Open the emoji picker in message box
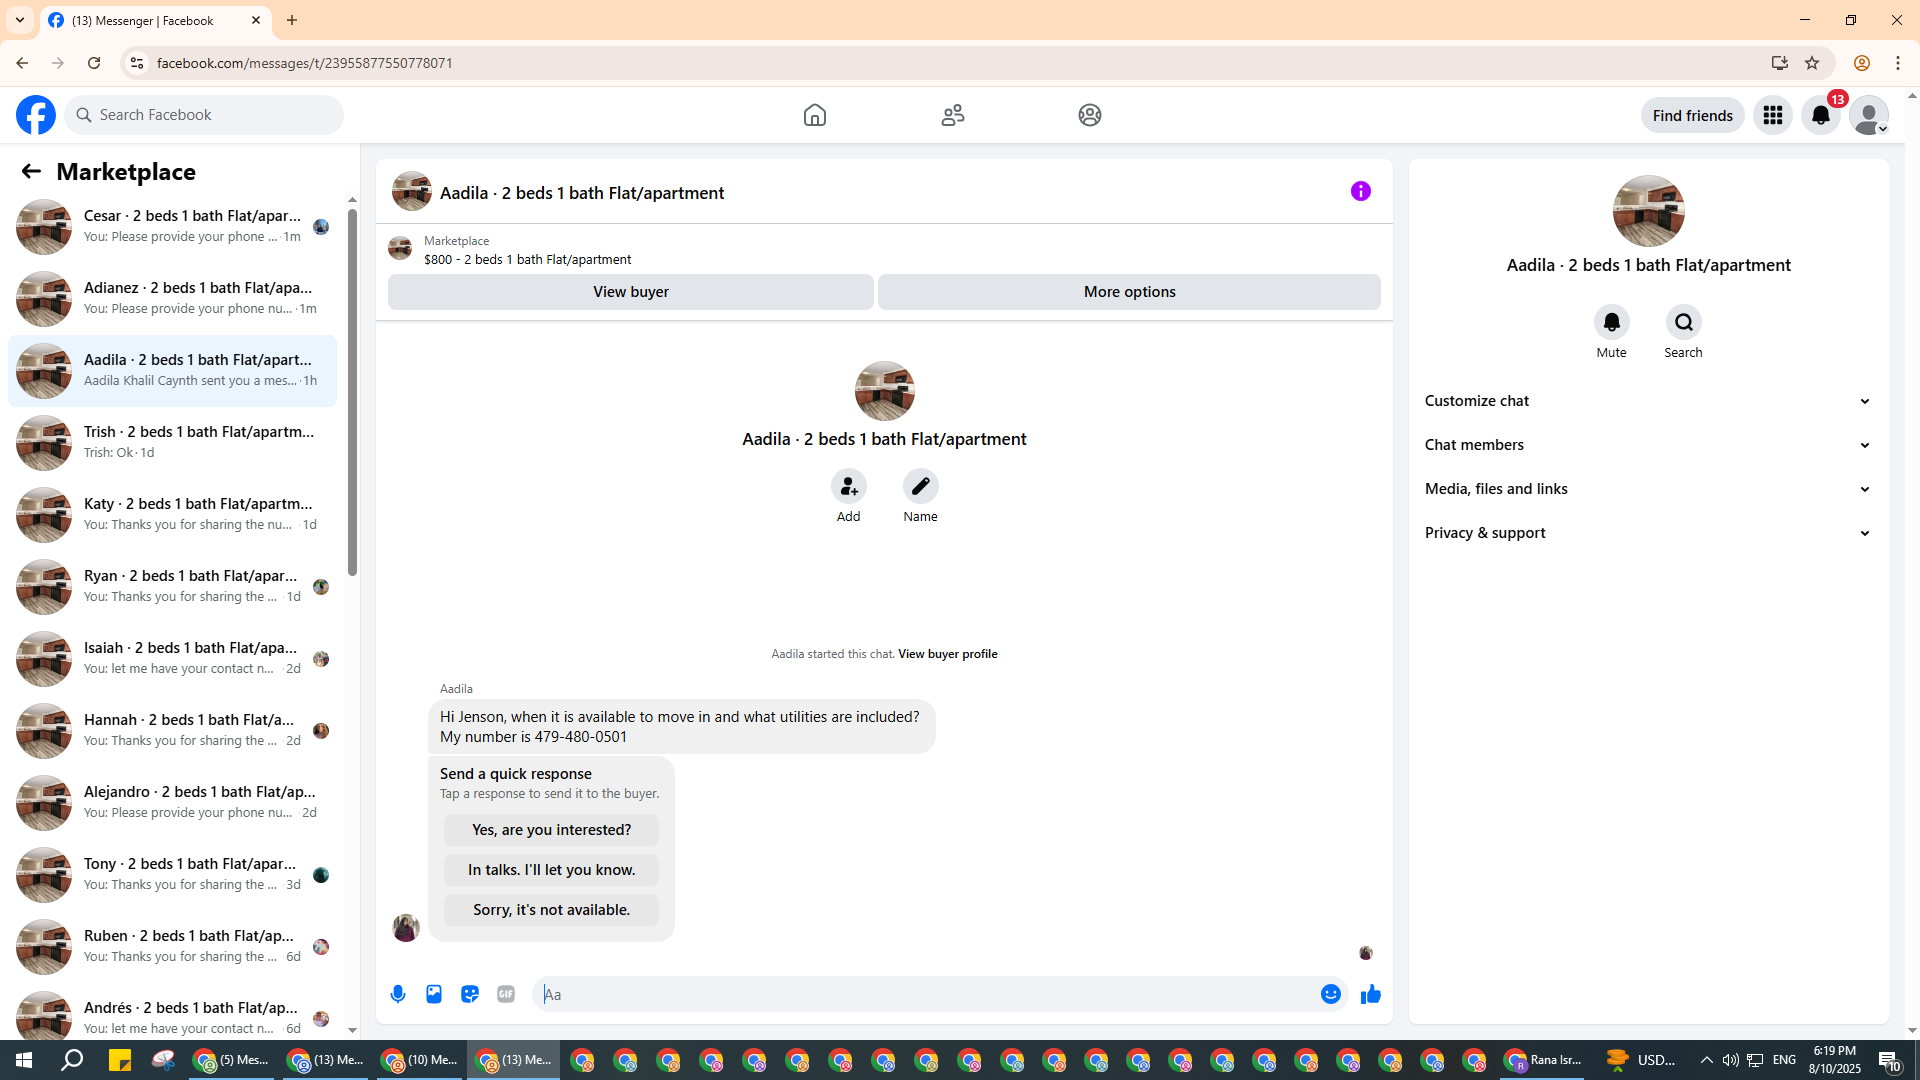 tap(1330, 994)
